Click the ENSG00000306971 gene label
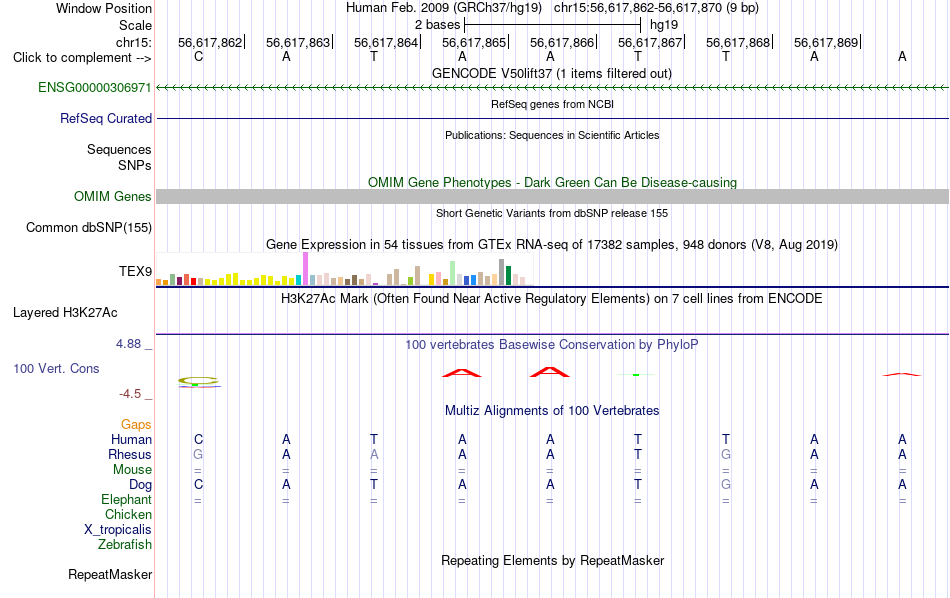Screen dimensions: 950x598 tap(95, 87)
